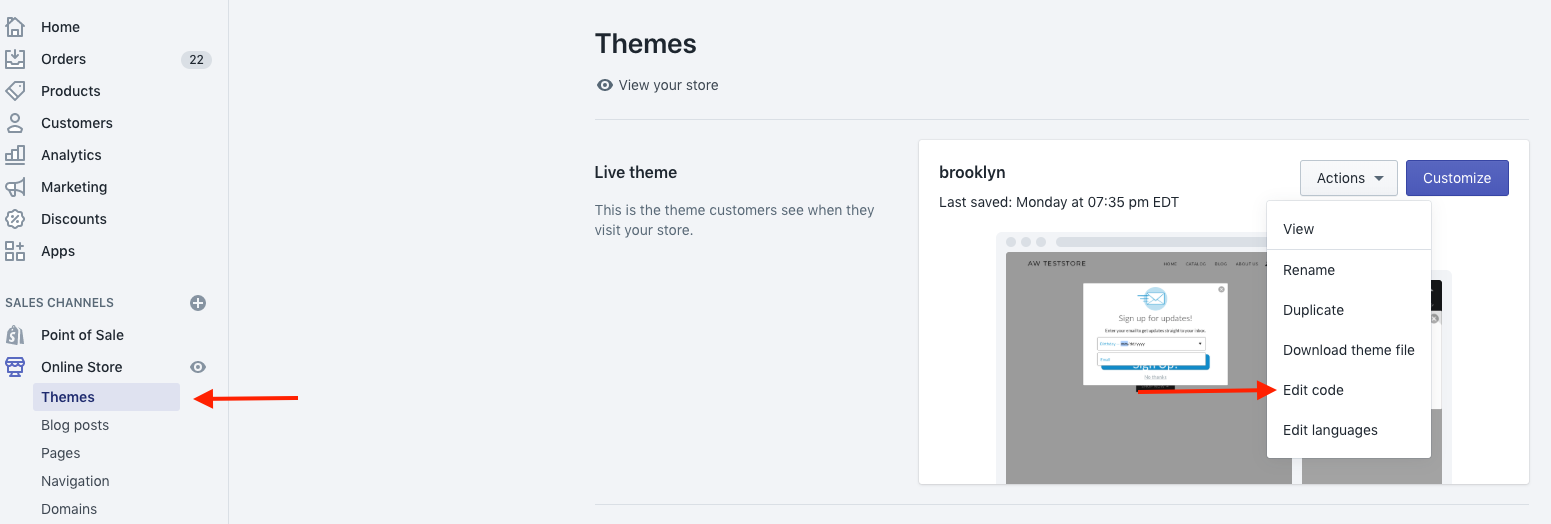The height and width of the screenshot is (524, 1551).
Task: Select Duplicate in the Actions menu
Action: coord(1313,310)
